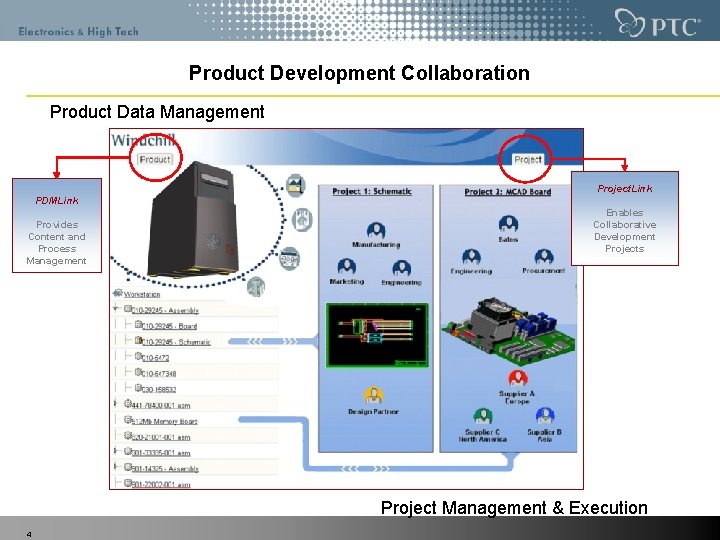Image resolution: width=720 pixels, height=540 pixels.
Task: Click the Workstation icon above the tree
Action: click(x=118, y=292)
